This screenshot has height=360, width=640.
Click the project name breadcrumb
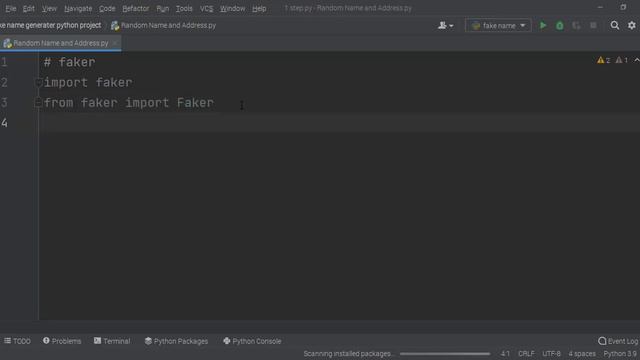click(50, 25)
